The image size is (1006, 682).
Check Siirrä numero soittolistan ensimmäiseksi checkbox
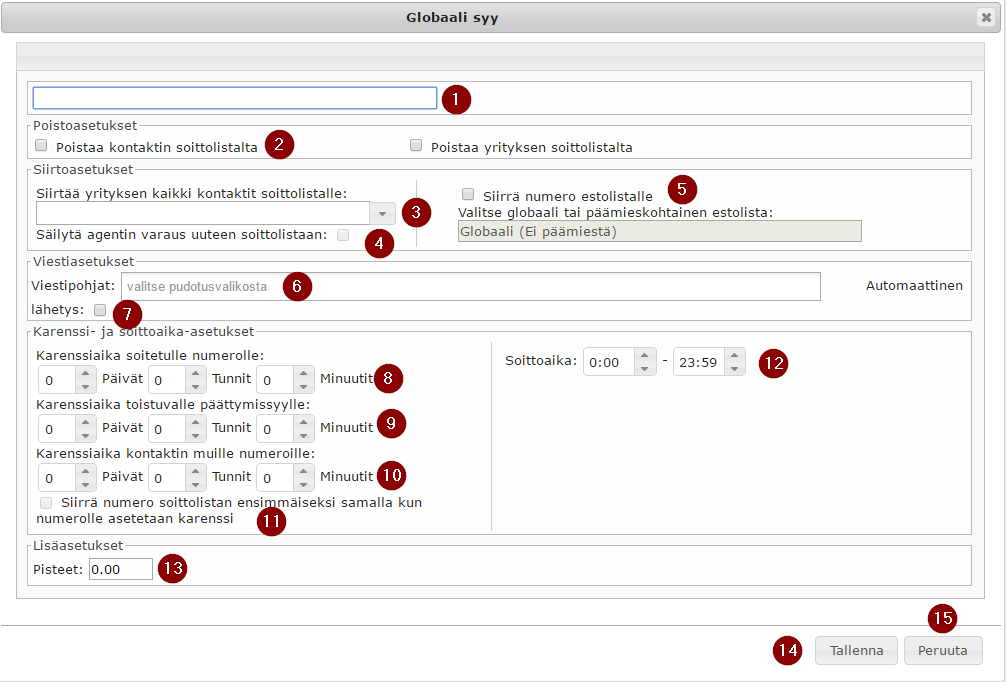point(46,502)
